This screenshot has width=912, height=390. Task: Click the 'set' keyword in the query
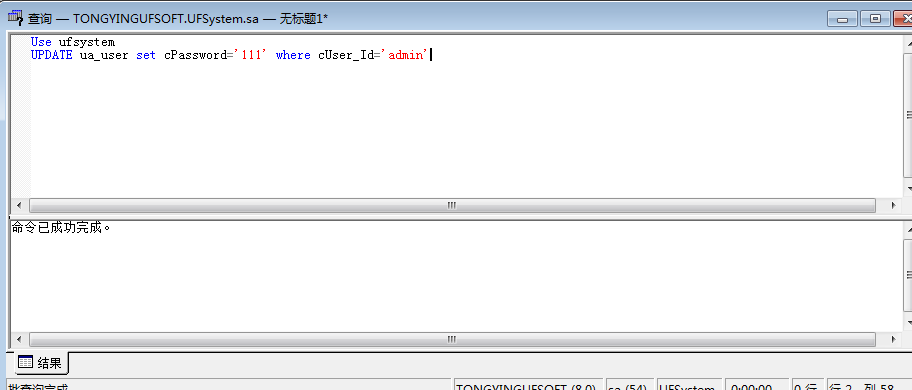pos(146,55)
